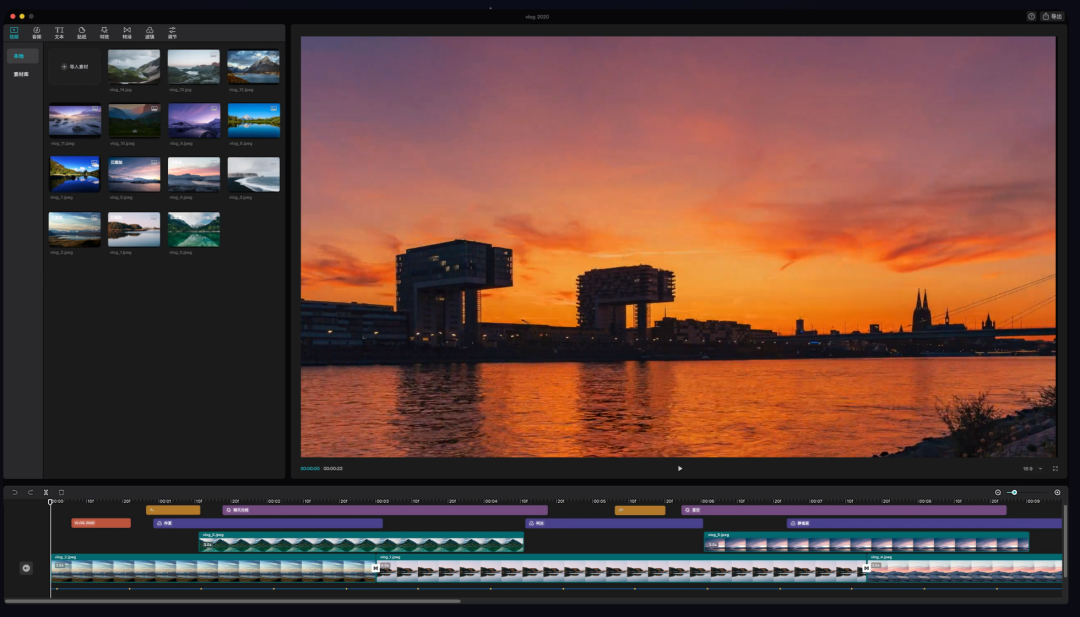Image resolution: width=1080 pixels, height=617 pixels.
Task: Toggle fullscreen preview mode
Action: pyautogui.click(x=1055, y=468)
